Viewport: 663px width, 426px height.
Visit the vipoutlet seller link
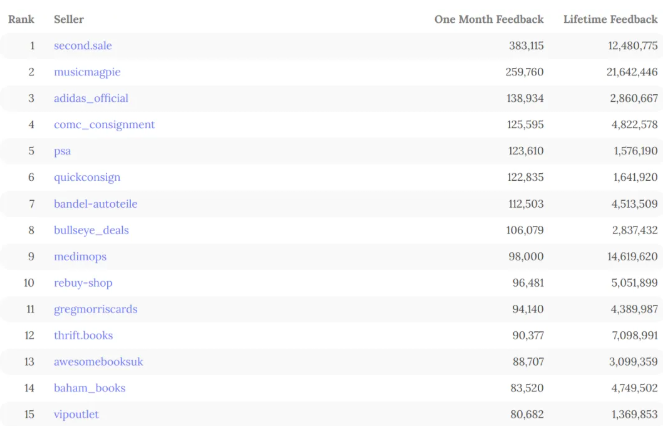76,414
